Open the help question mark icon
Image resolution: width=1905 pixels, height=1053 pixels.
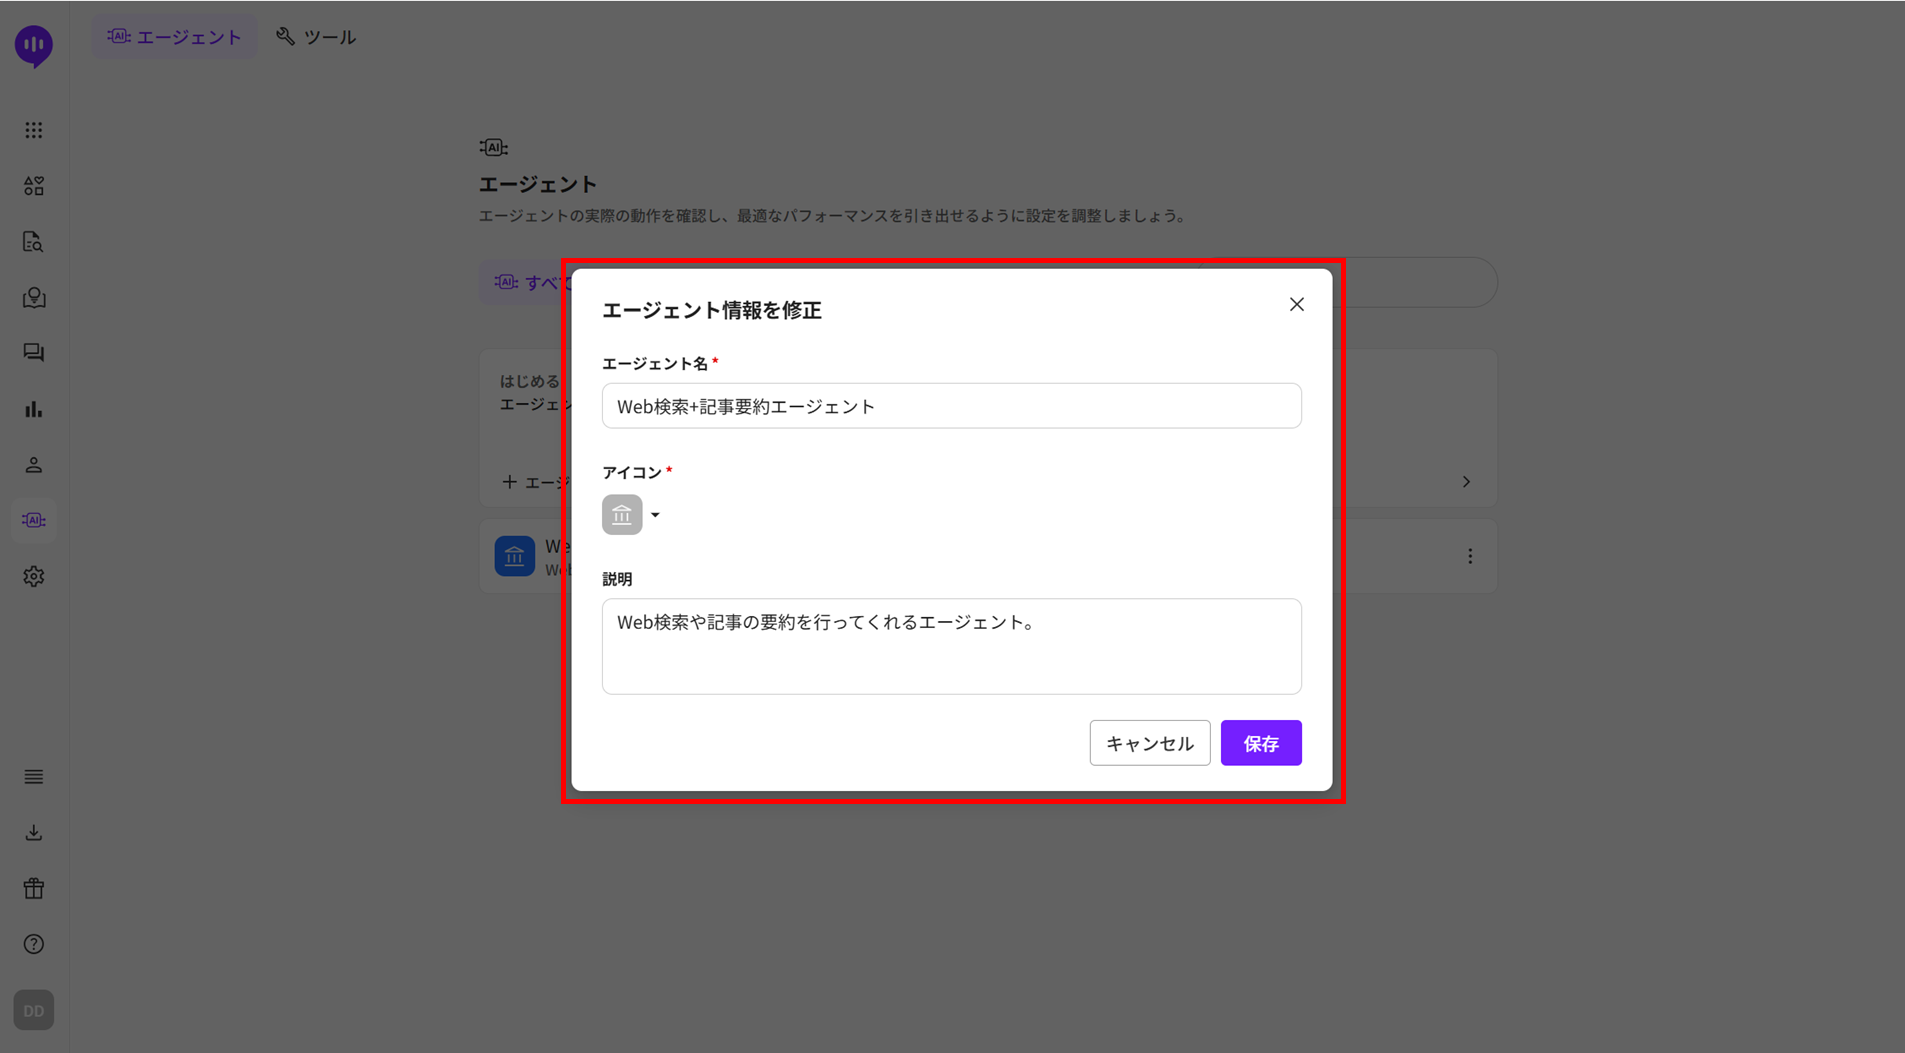click(34, 944)
